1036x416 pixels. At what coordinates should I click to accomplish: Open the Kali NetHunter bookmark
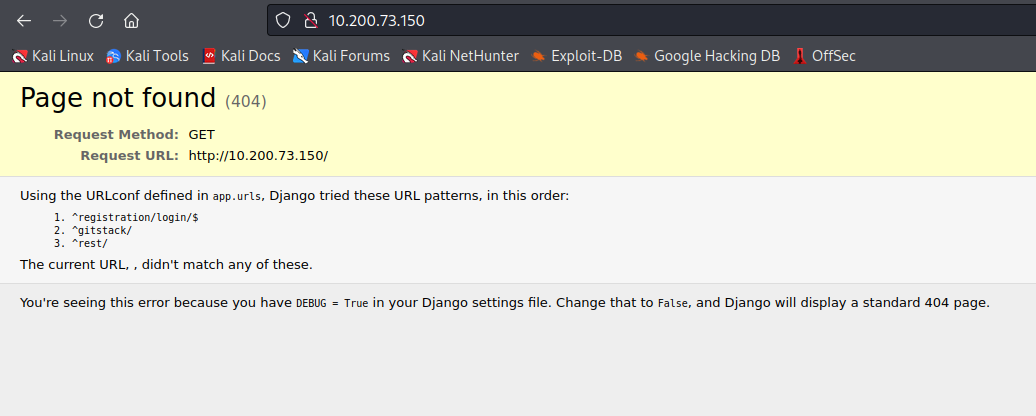(461, 56)
